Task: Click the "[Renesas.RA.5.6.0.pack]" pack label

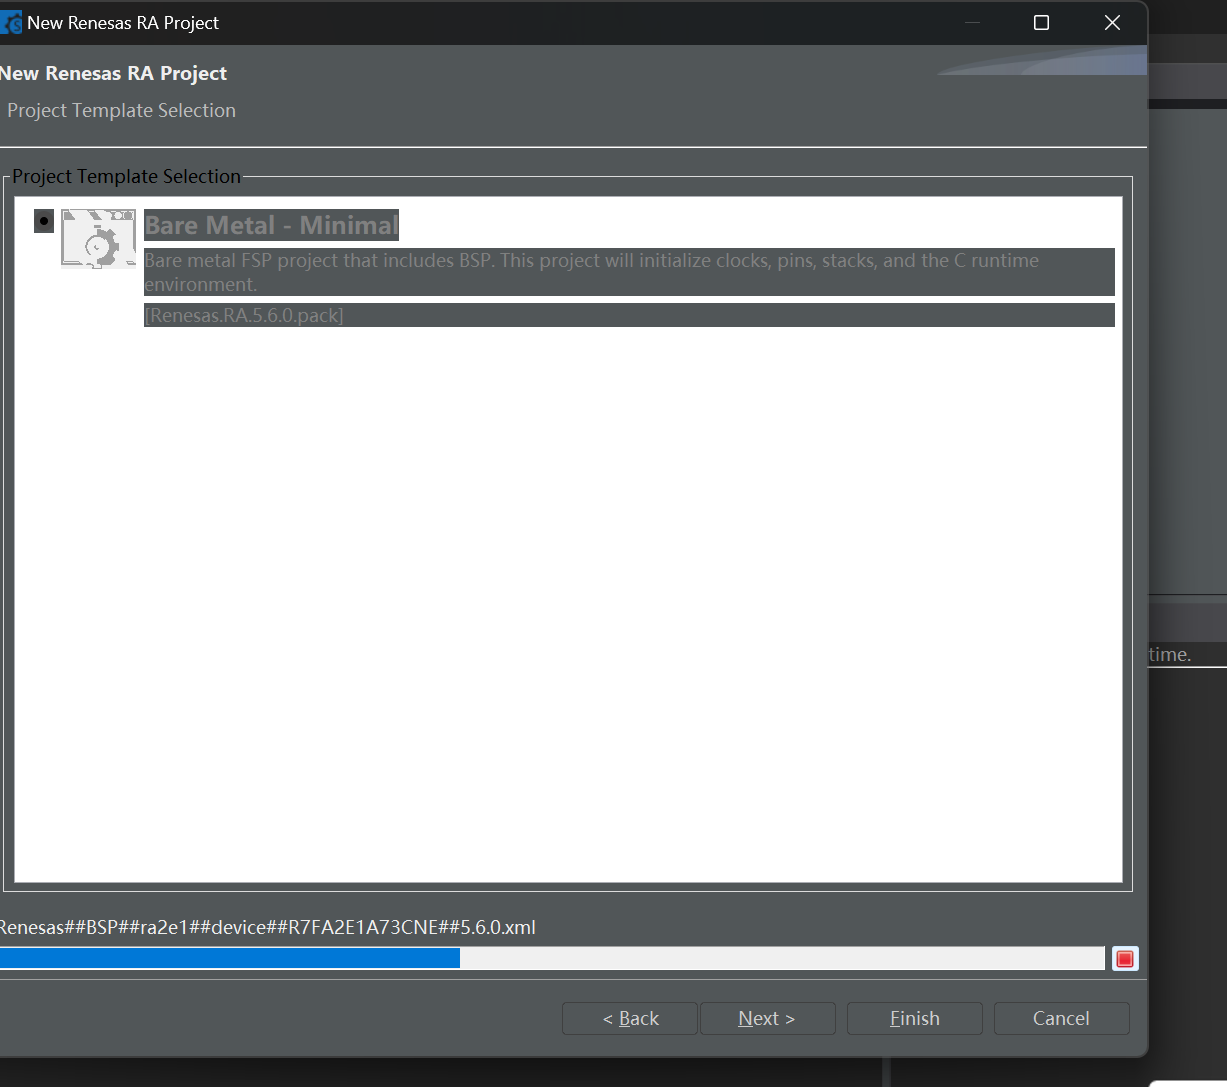Action: click(244, 315)
